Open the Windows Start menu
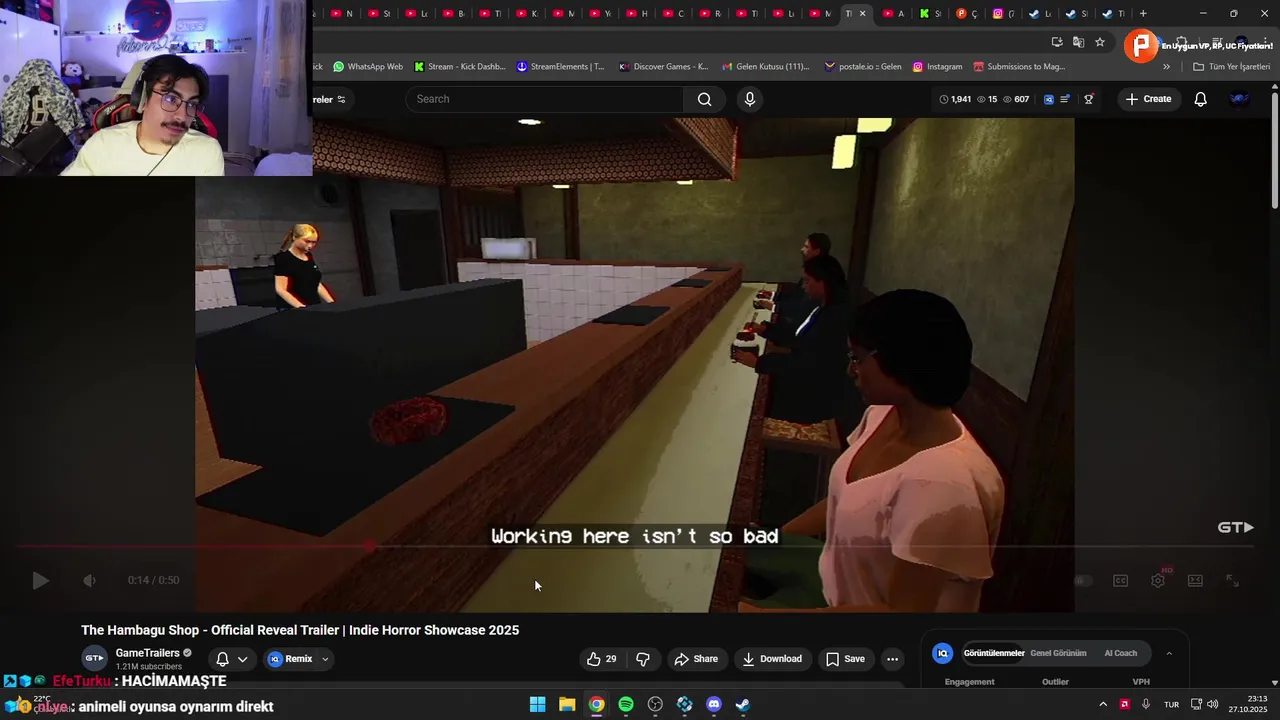 (537, 704)
